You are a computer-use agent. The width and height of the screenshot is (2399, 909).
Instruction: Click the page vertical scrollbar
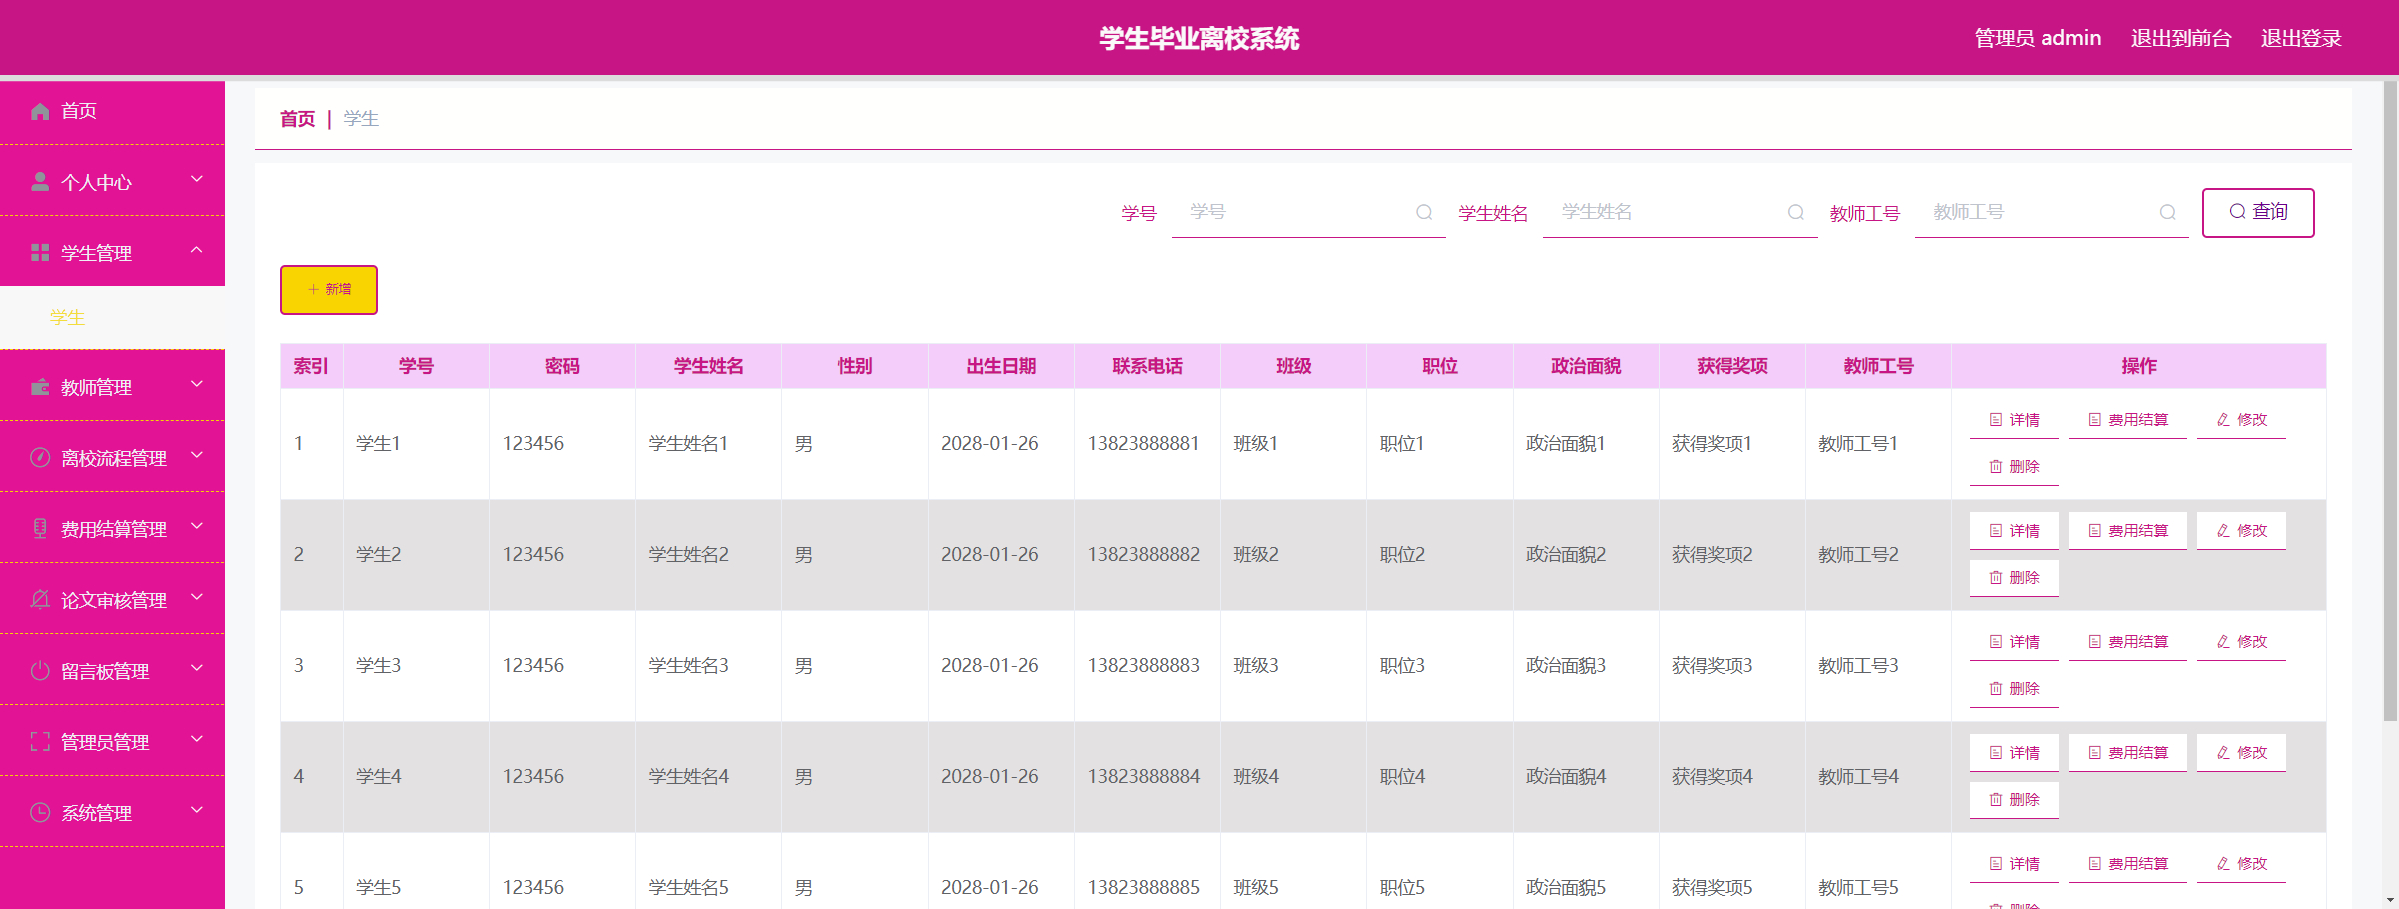coord(2390,400)
